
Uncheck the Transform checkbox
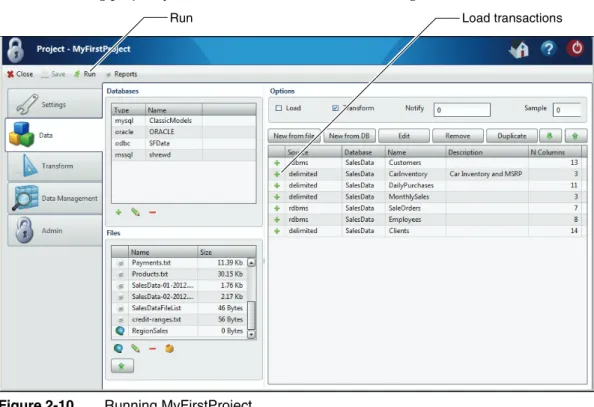335,108
